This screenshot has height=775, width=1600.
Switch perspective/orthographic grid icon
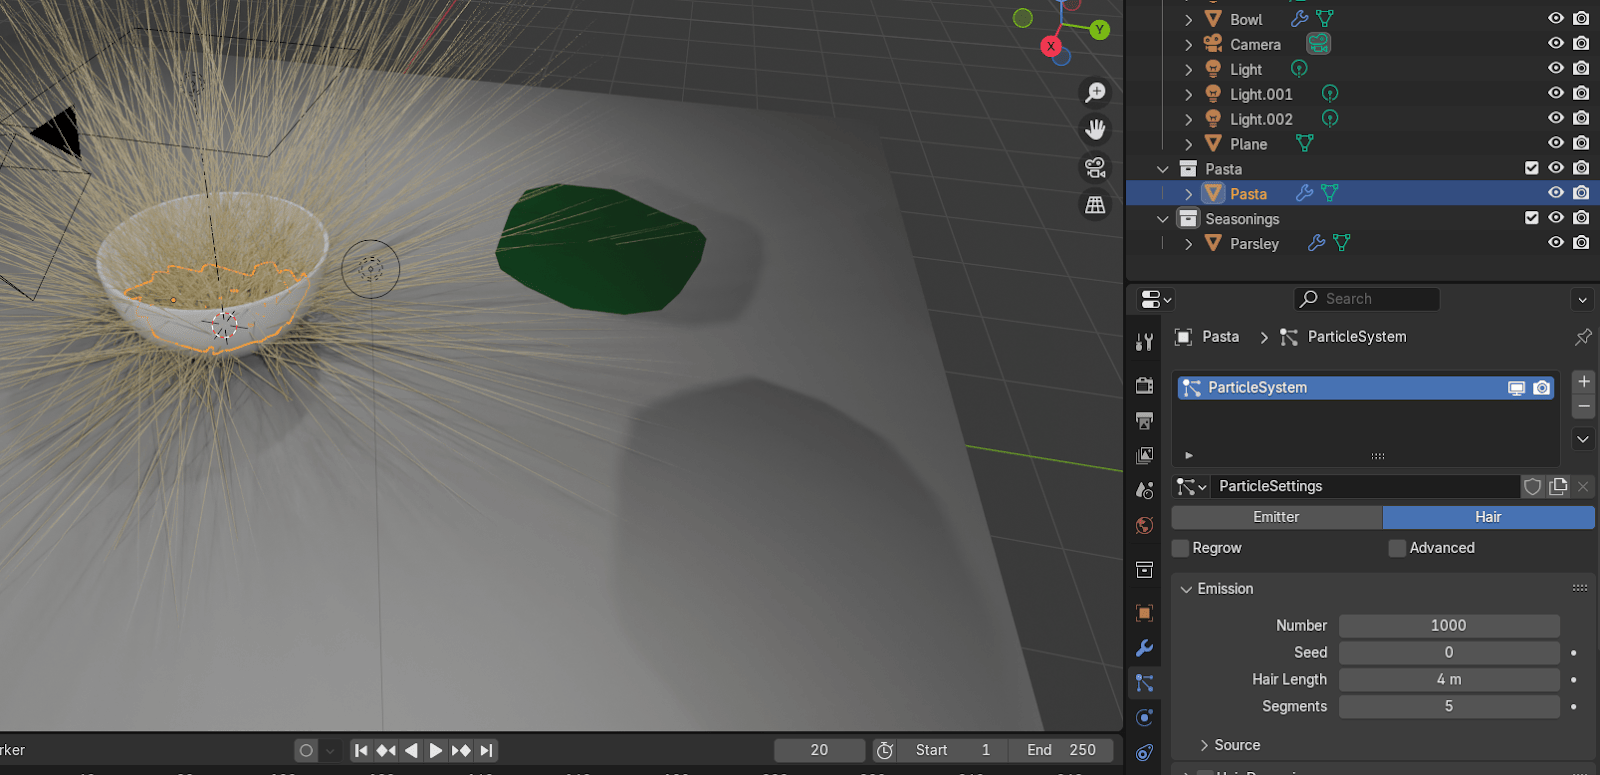point(1096,205)
